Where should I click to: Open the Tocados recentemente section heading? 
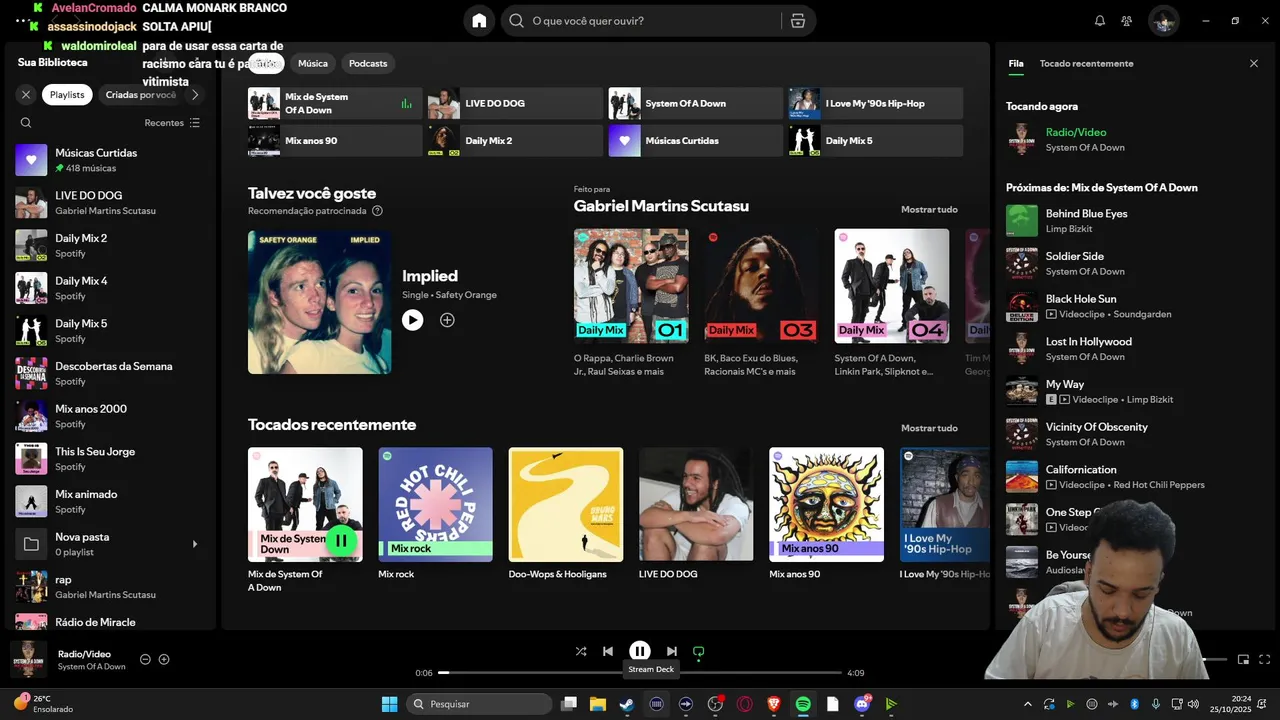point(332,425)
